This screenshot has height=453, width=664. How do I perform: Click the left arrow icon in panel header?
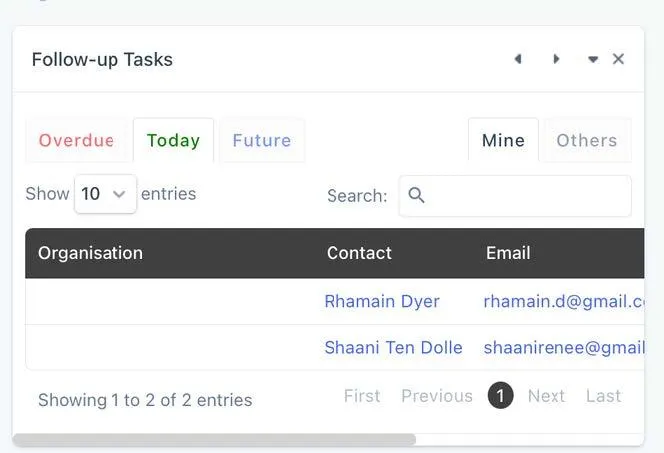point(518,59)
